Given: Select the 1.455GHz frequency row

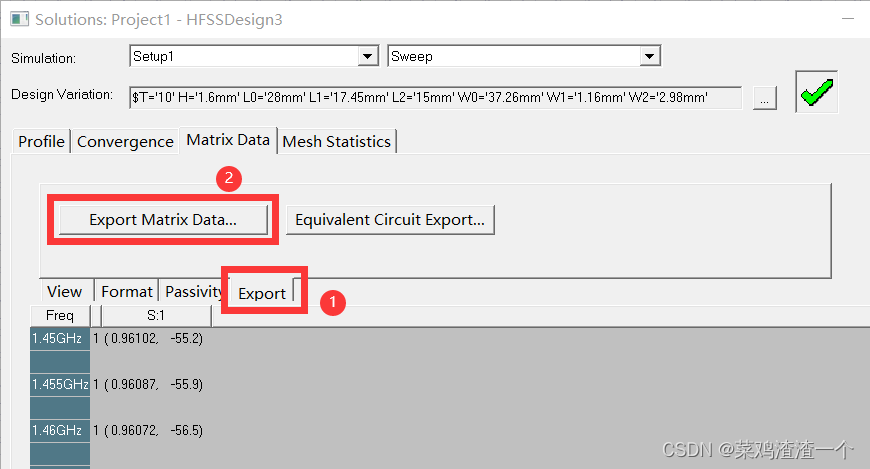Looking at the screenshot, I should pos(60,384).
